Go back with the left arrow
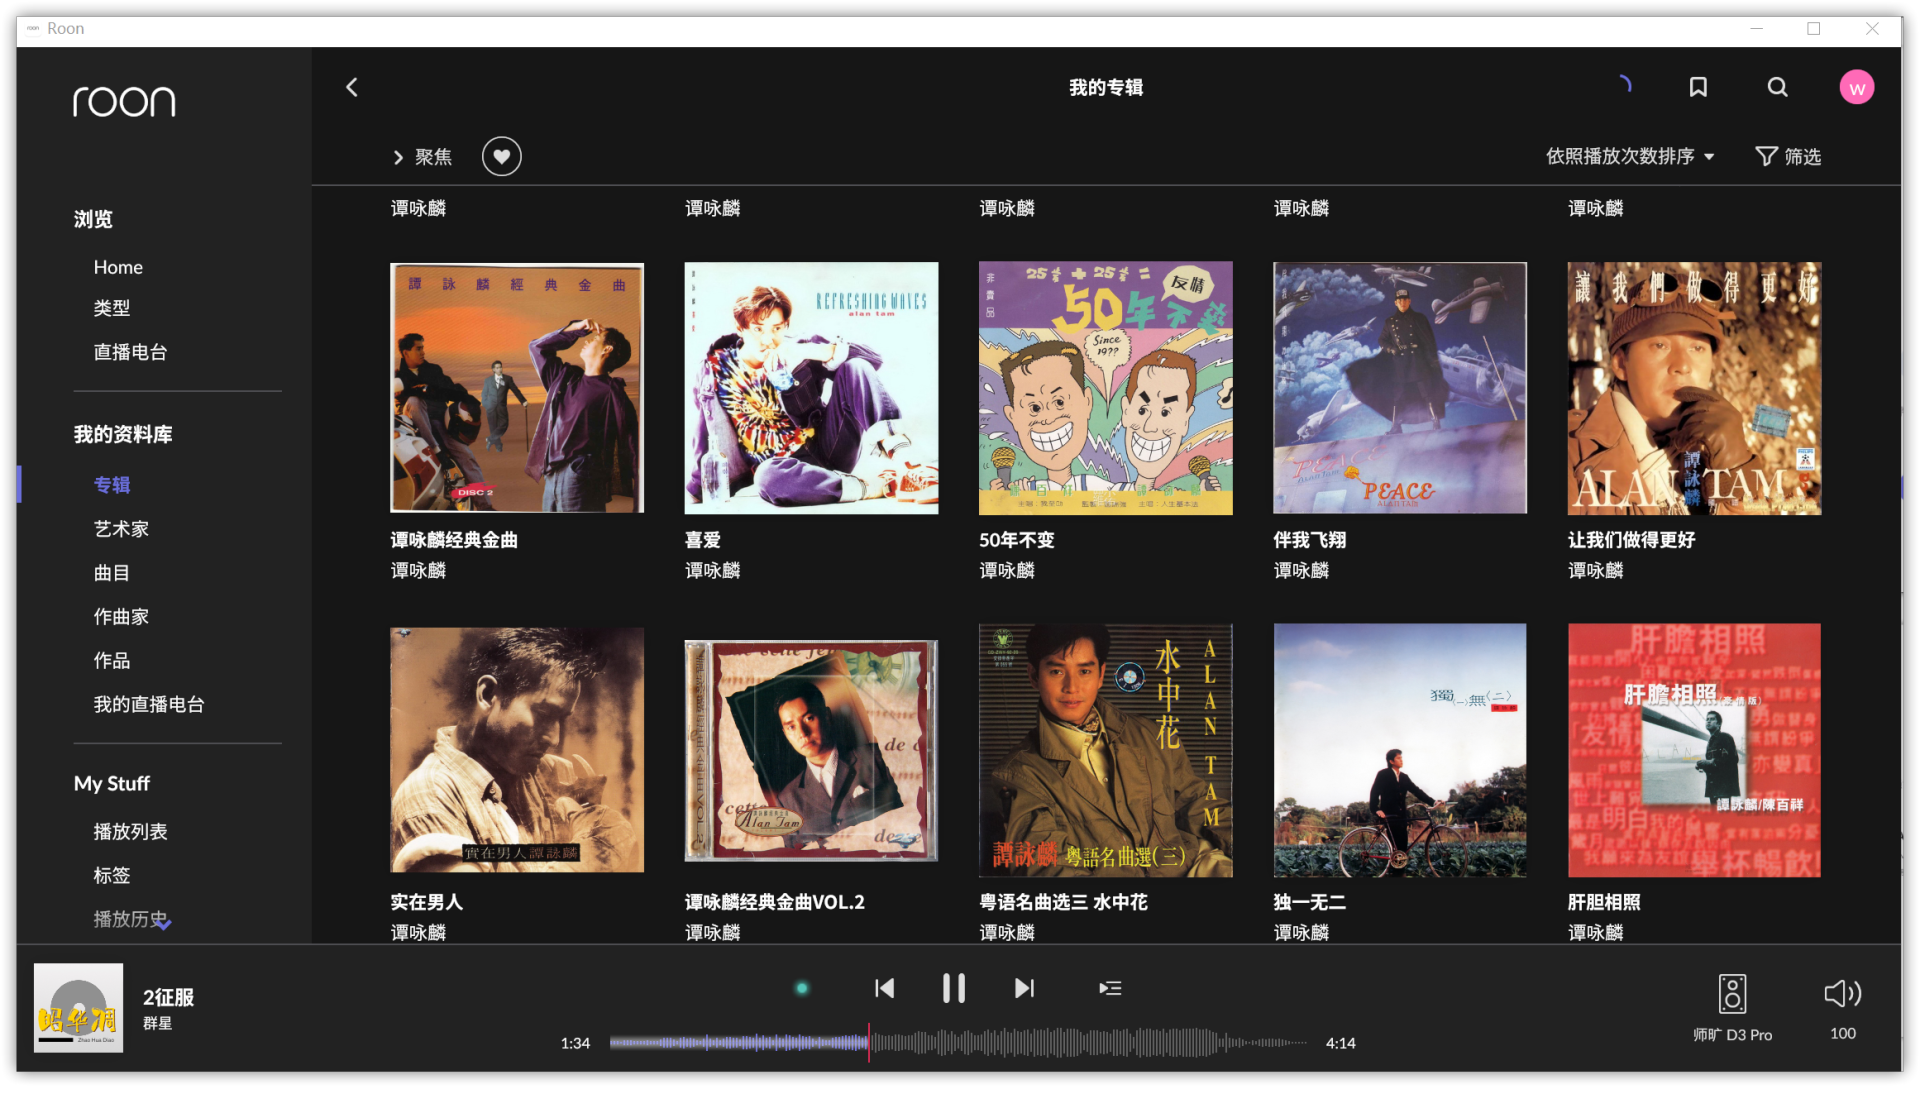Image resolution: width=1920 pixels, height=1113 pixels. (x=352, y=87)
